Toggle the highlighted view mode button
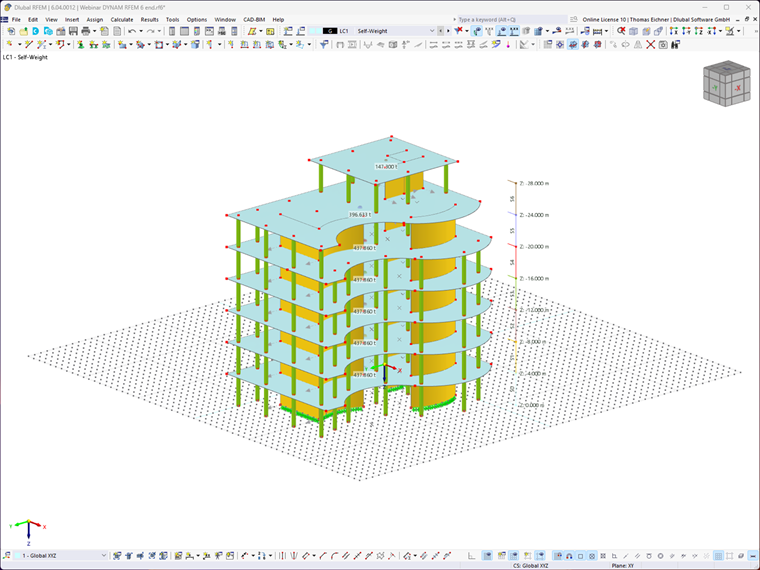Image resolution: width=760 pixels, height=570 pixels. (573, 45)
